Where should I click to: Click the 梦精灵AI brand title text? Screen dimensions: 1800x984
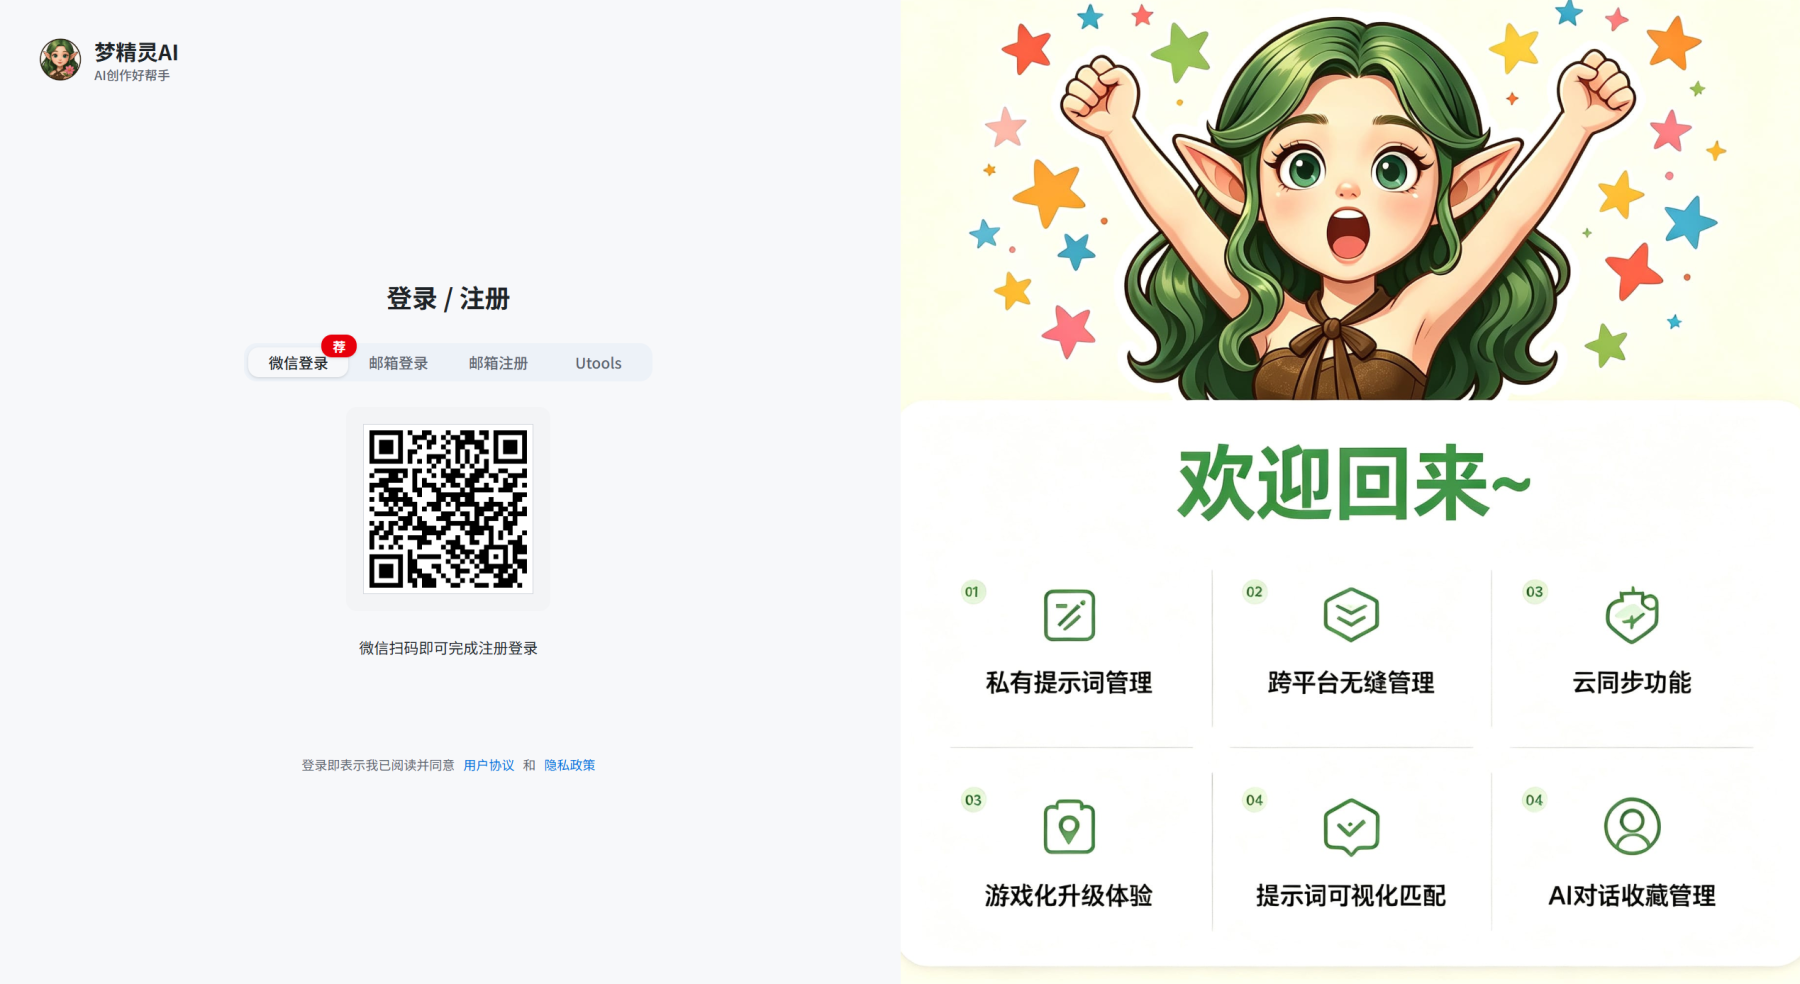(x=136, y=52)
